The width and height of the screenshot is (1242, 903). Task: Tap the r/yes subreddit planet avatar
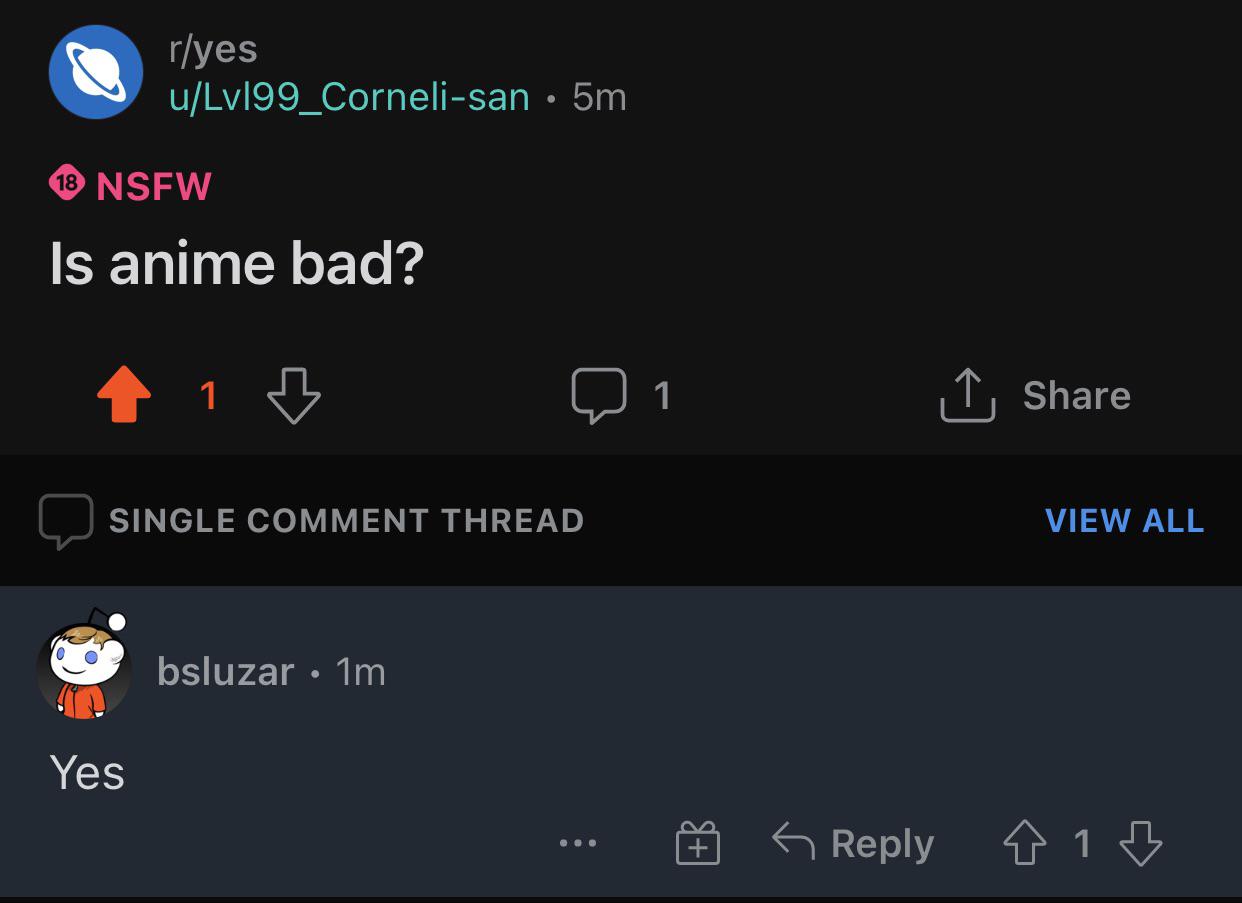96,72
